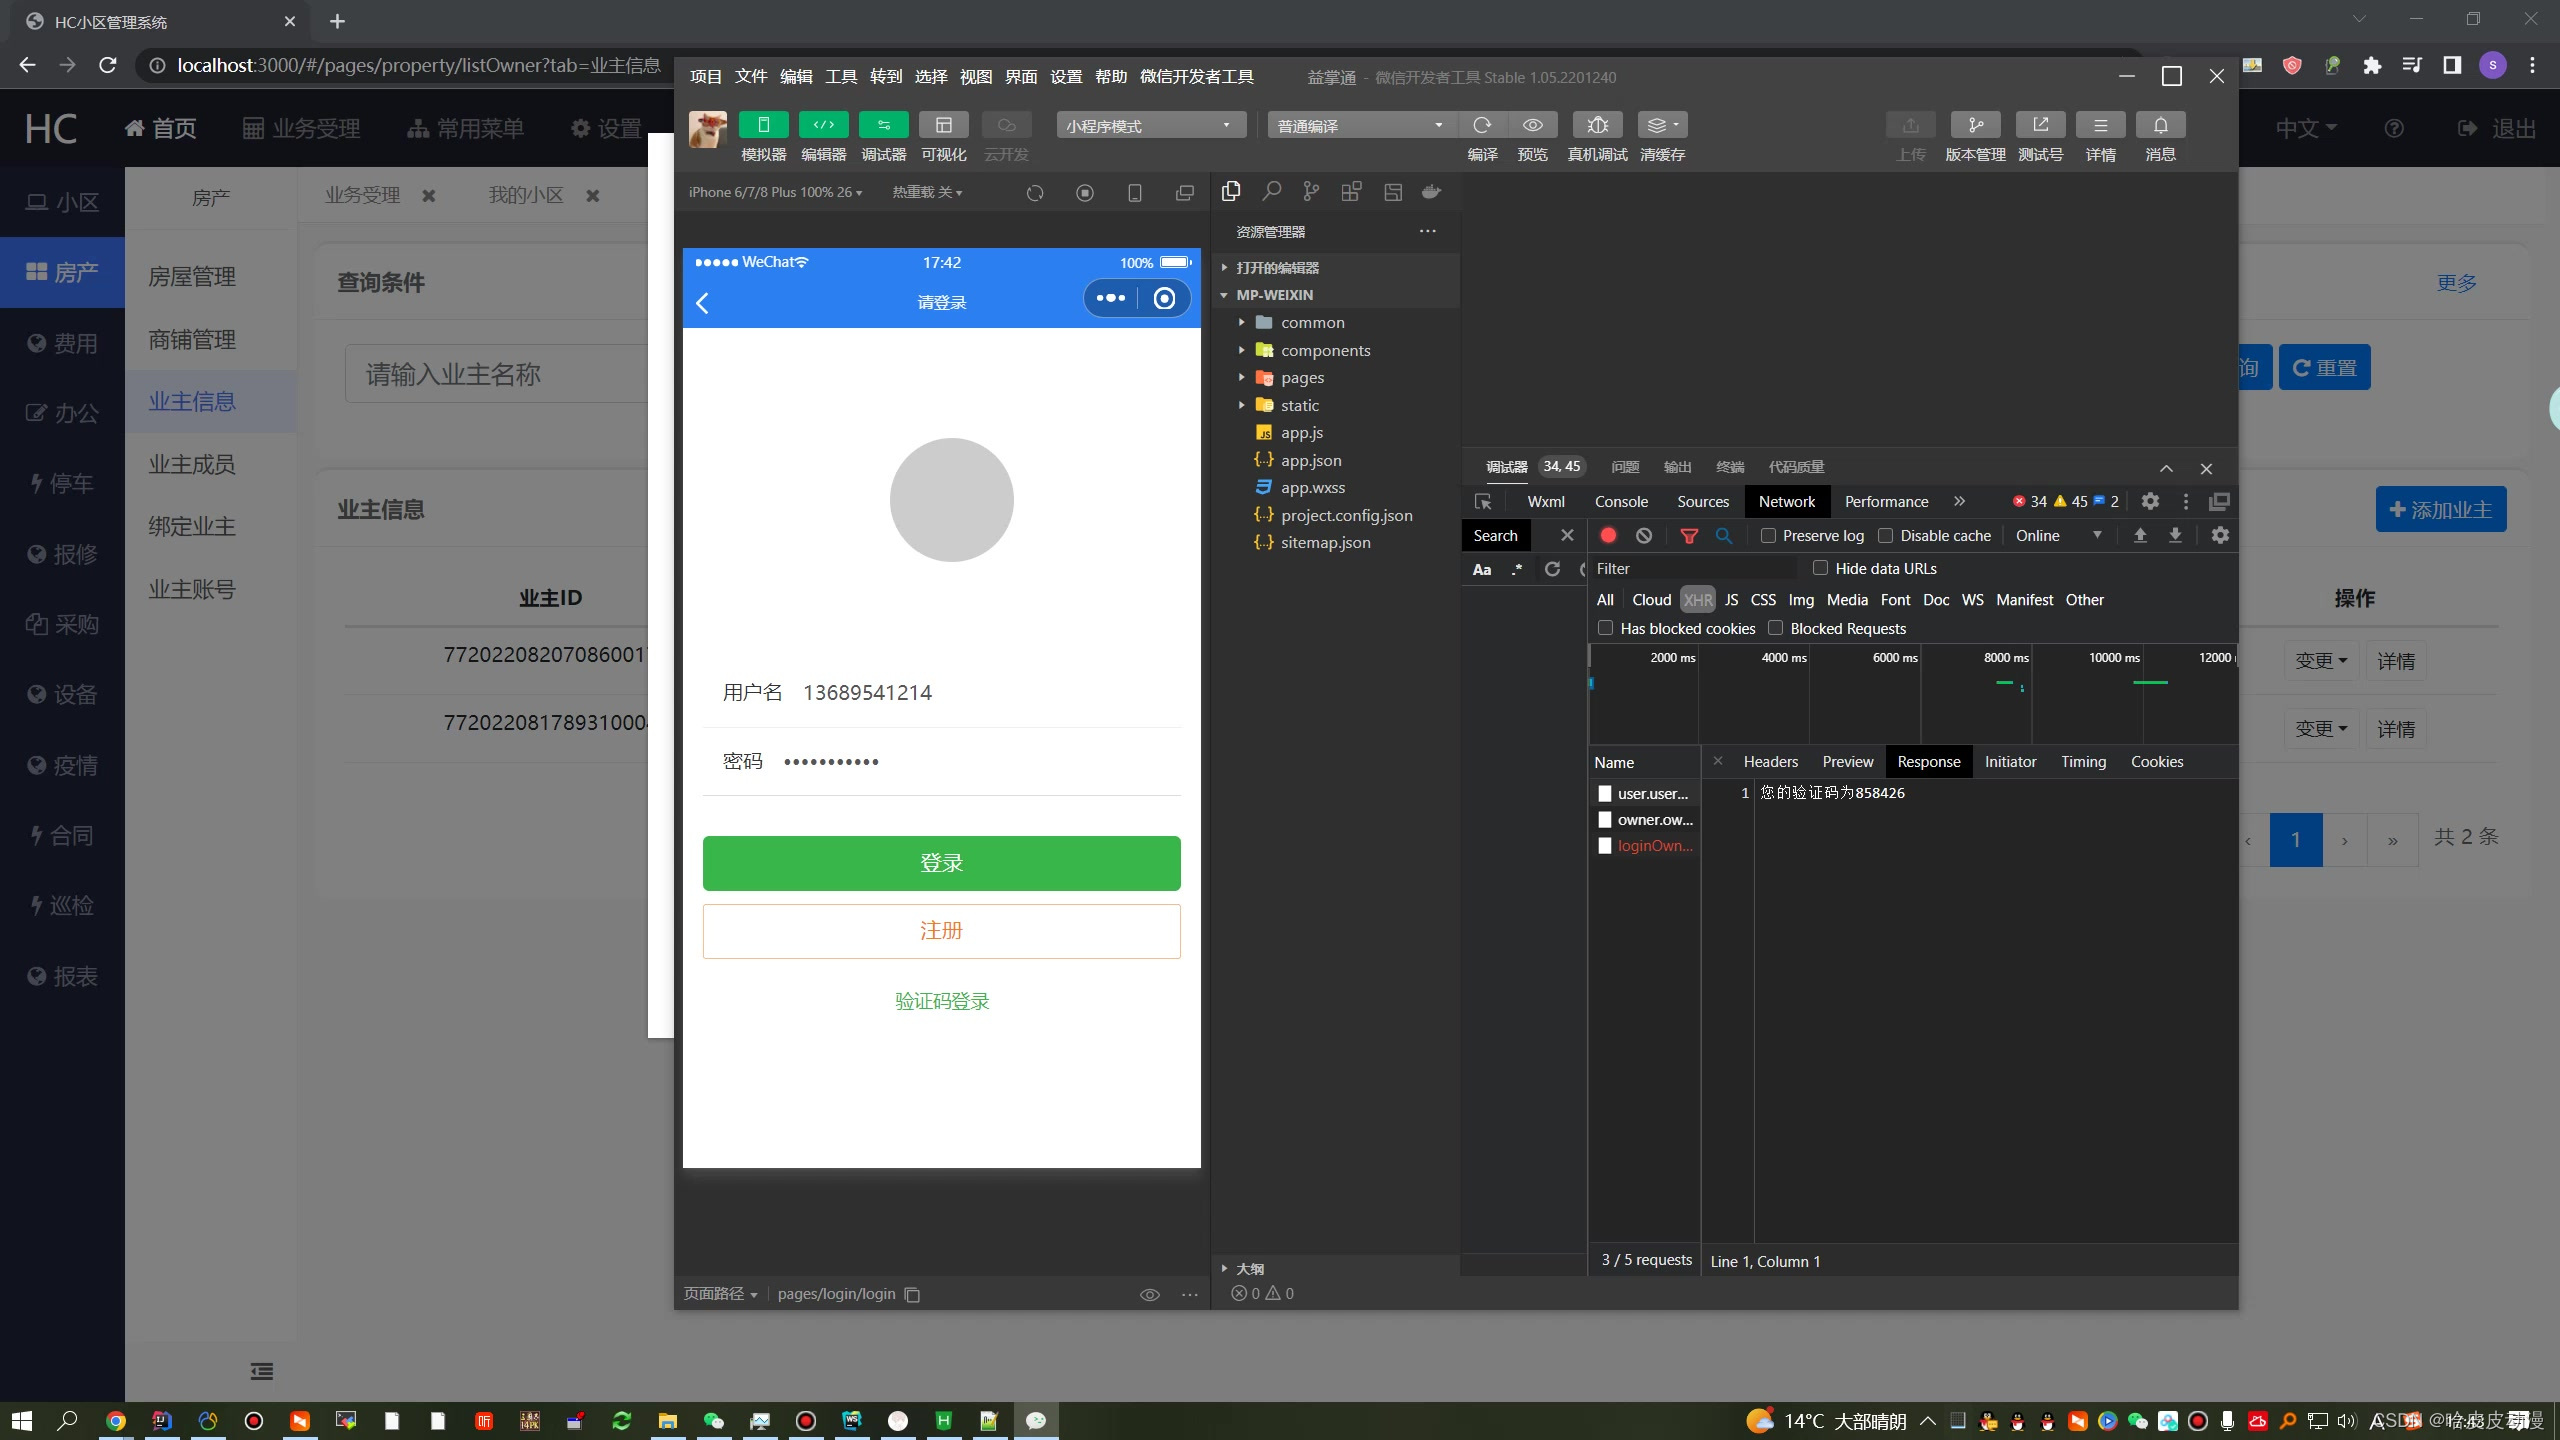Clear network log with the block icon
The width and height of the screenshot is (2560, 1440).
1644,536
